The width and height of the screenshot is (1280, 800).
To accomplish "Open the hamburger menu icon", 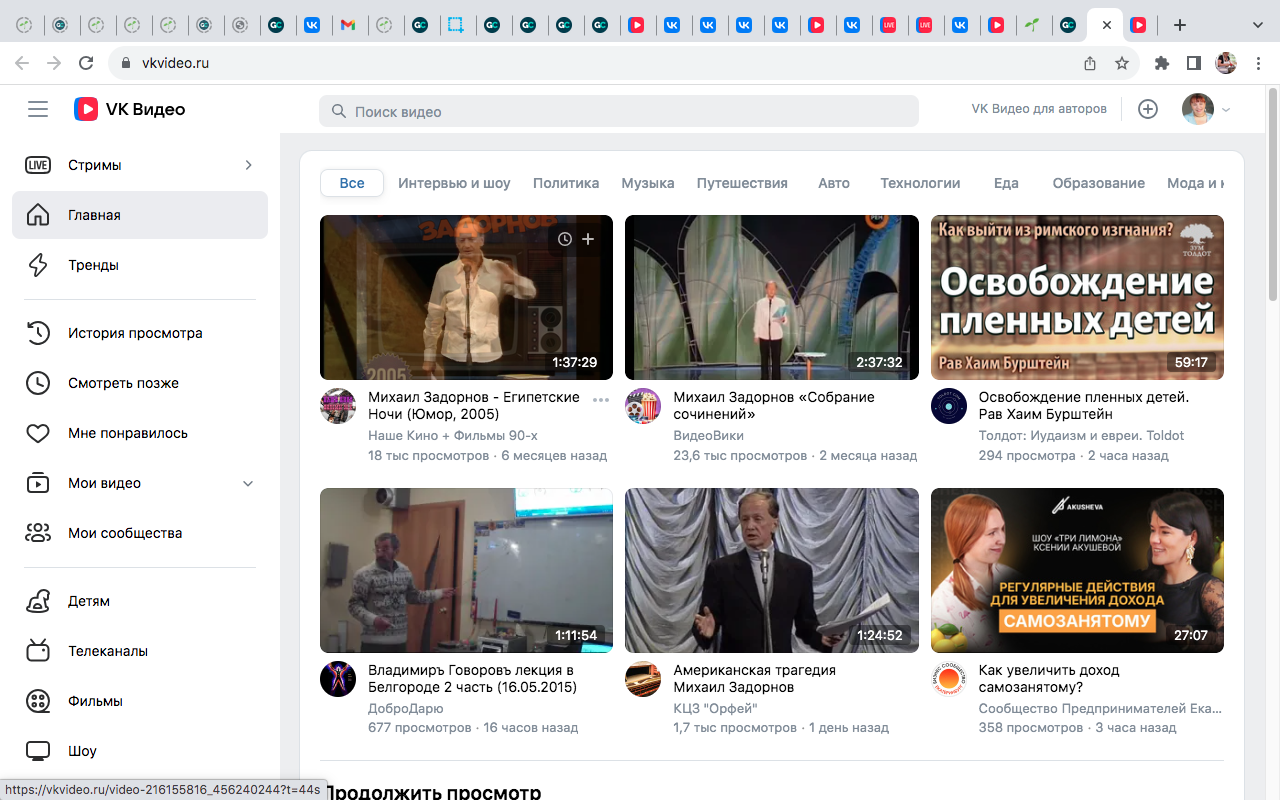I will (x=38, y=109).
